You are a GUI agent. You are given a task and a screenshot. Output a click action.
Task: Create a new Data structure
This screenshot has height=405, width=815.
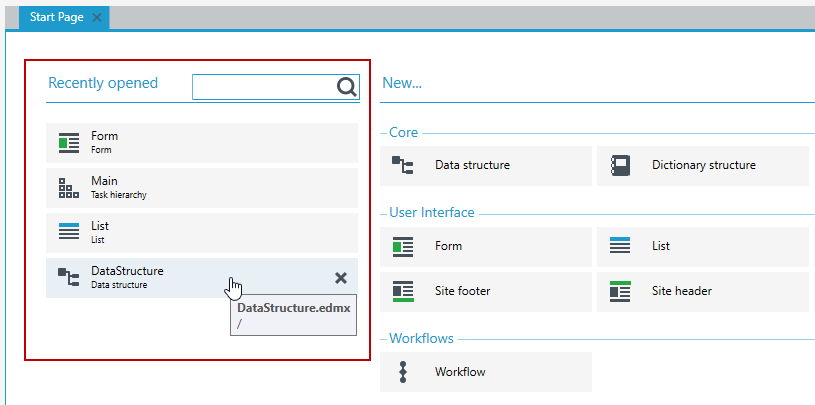point(486,166)
